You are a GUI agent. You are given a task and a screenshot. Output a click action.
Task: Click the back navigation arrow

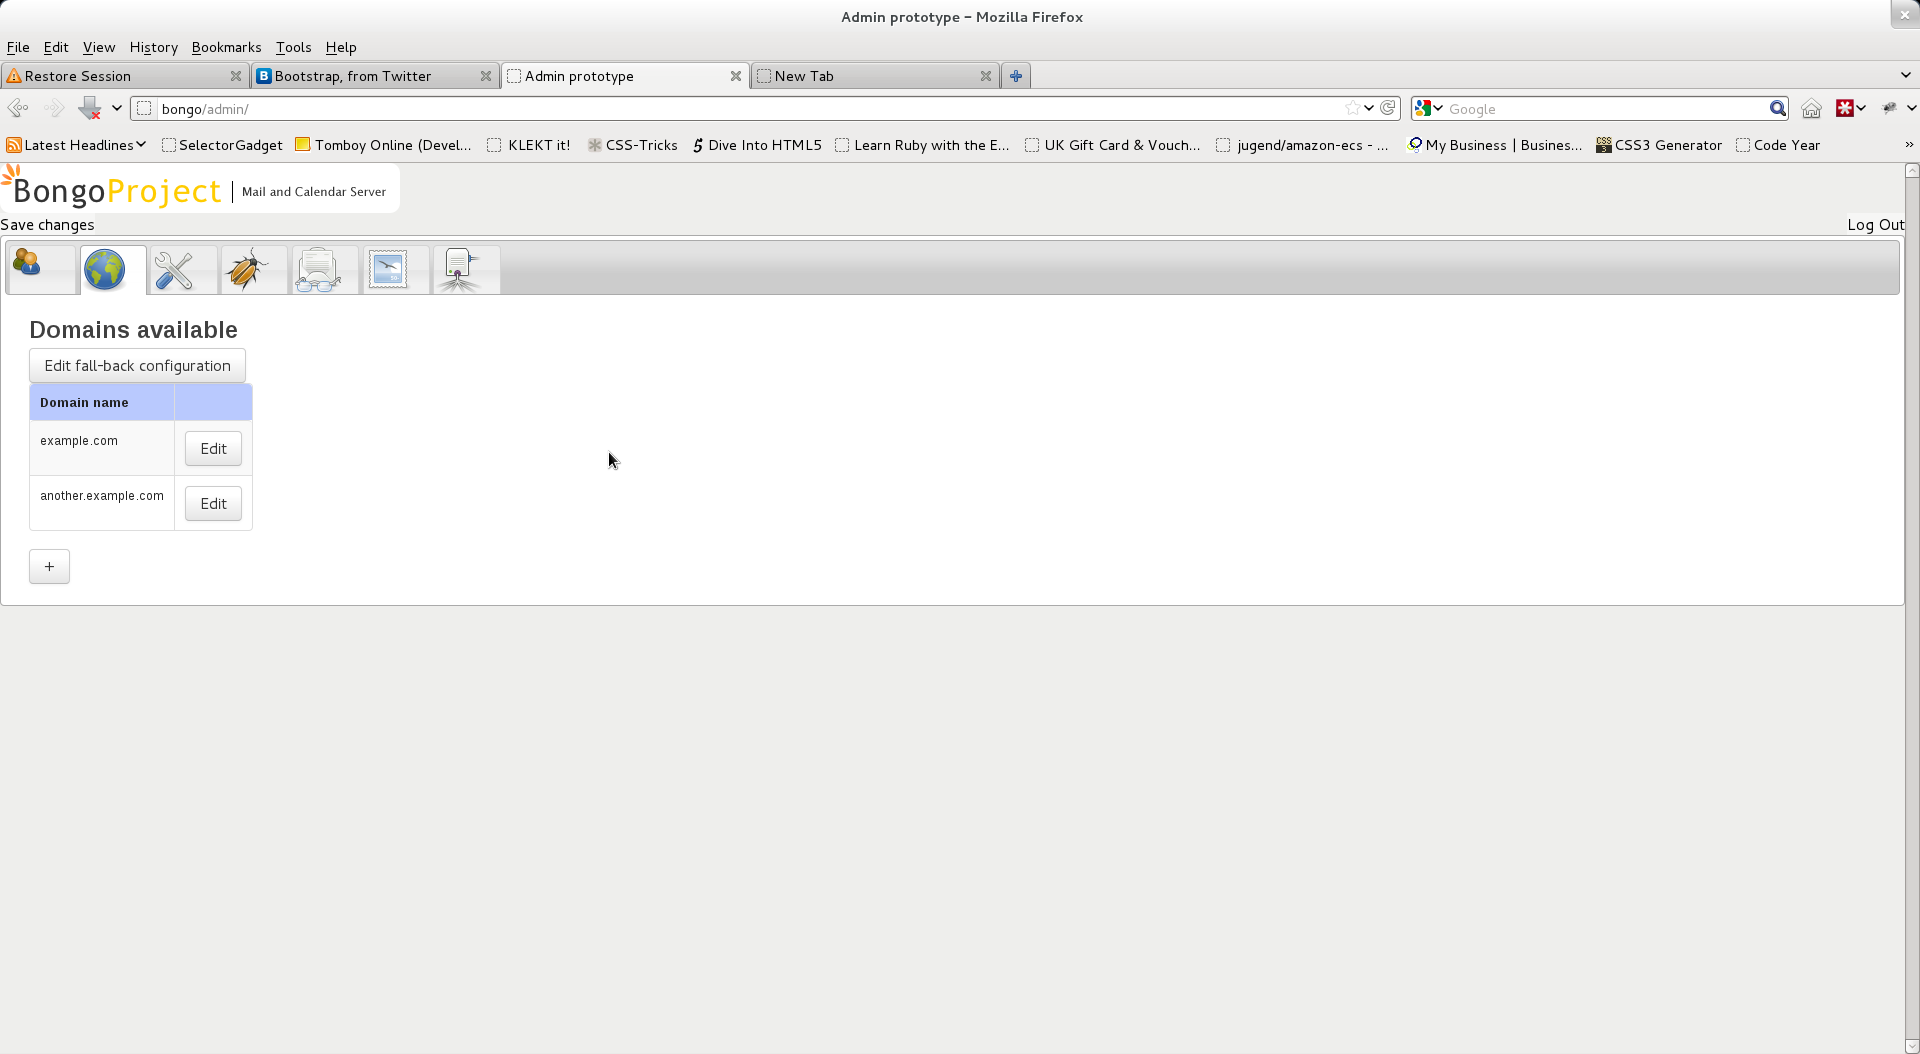point(18,108)
